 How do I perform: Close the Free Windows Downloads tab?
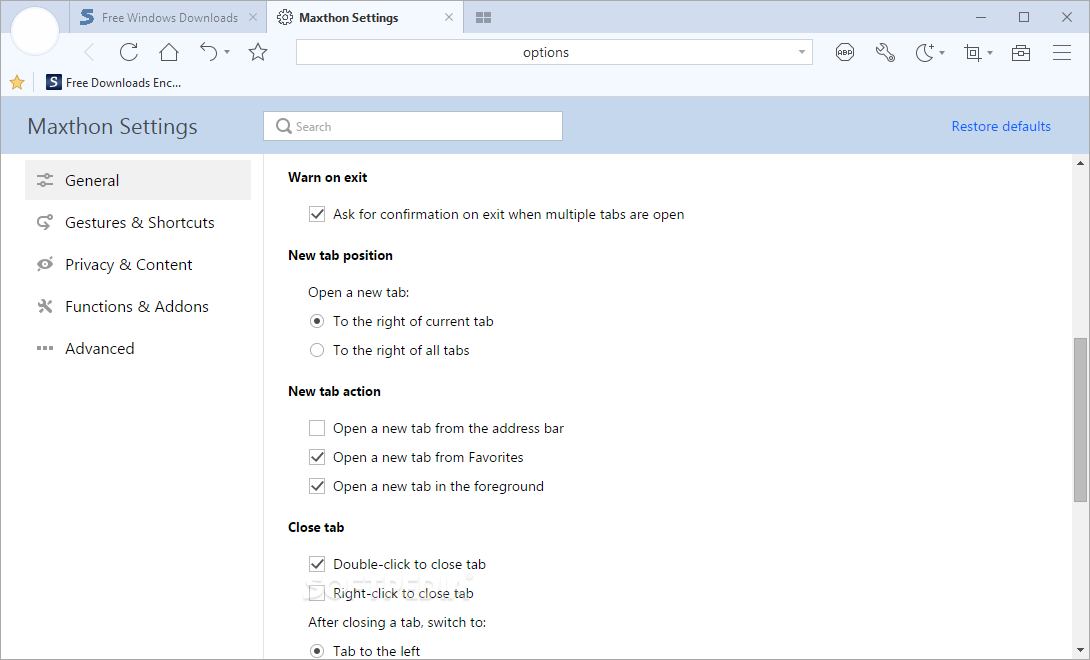(253, 17)
